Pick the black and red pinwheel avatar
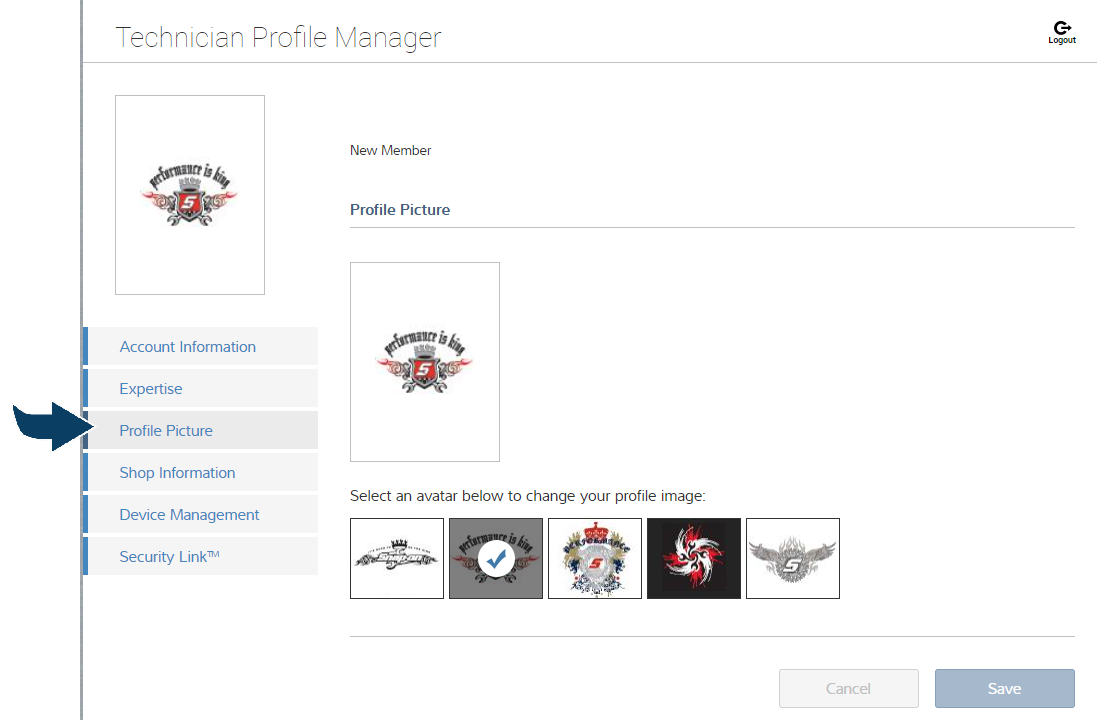The height and width of the screenshot is (720, 1097). pos(694,558)
